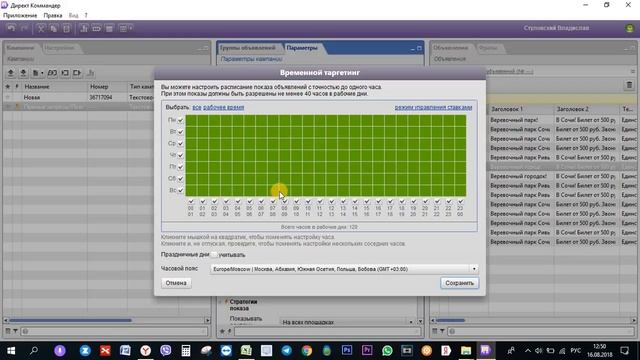Screen dimensions: 640x360
Task: Open Google Chrome from the taskbar
Action: point(307,351)
